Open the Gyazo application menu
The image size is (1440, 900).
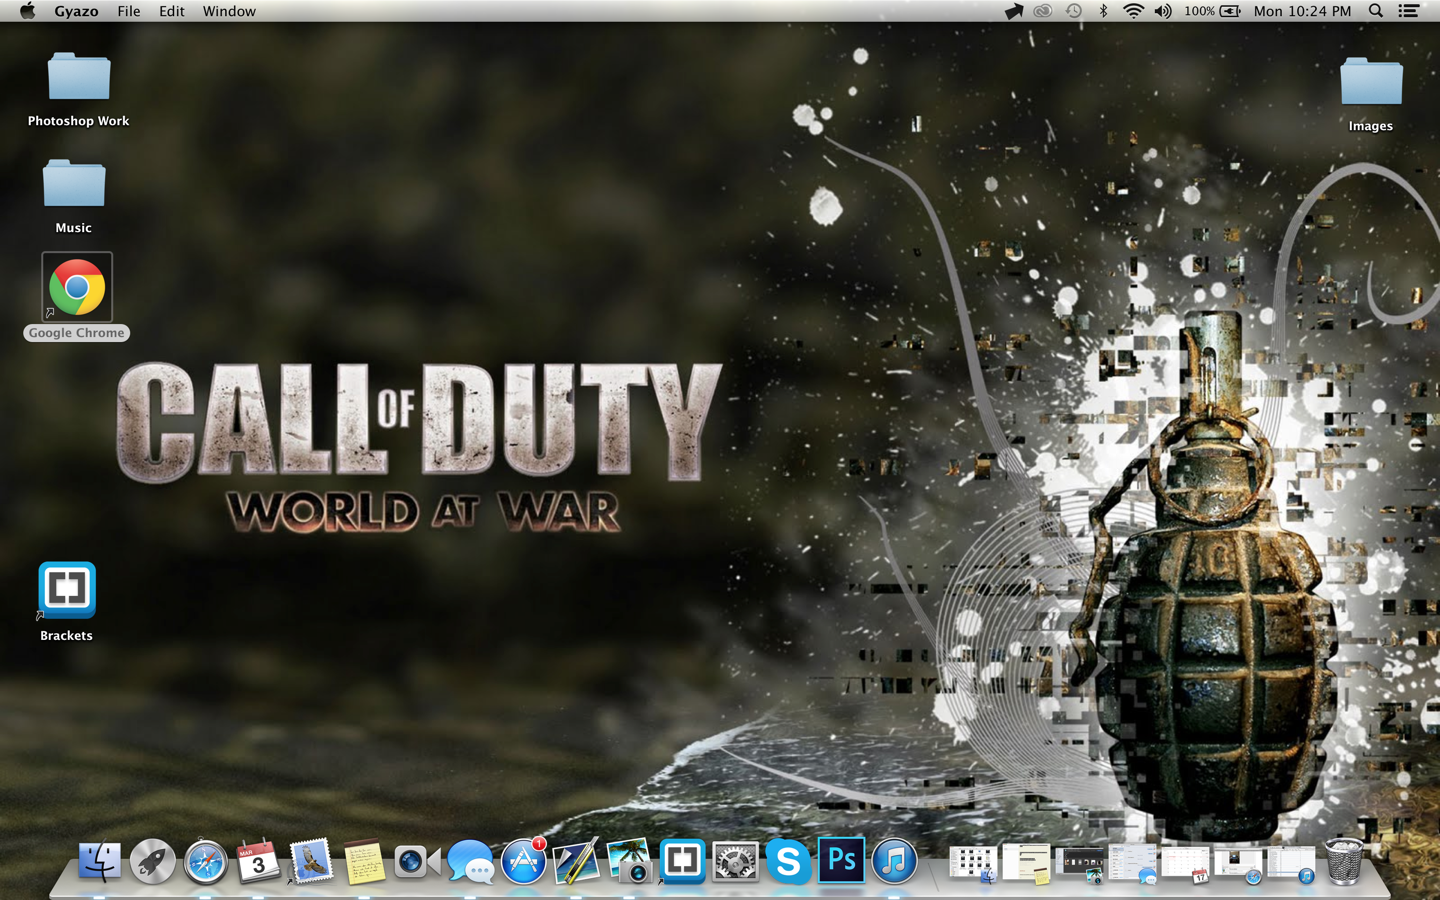point(76,11)
